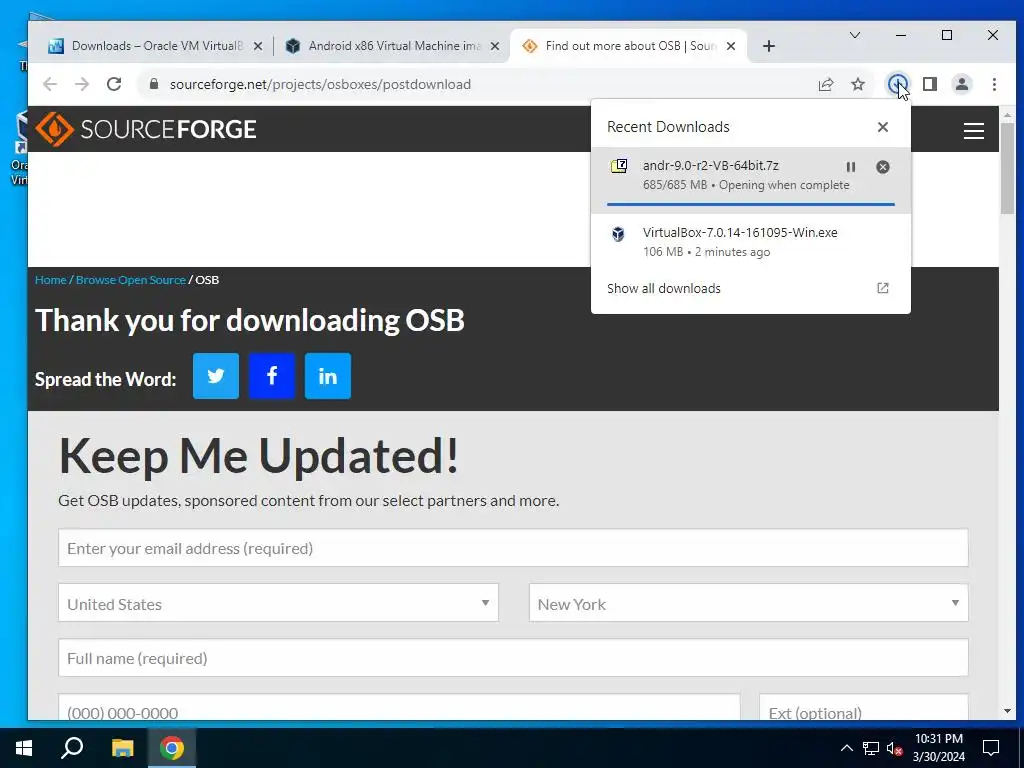Open the taskbar clock showing 10:31 PM
The height and width of the screenshot is (768, 1024).
click(938, 748)
